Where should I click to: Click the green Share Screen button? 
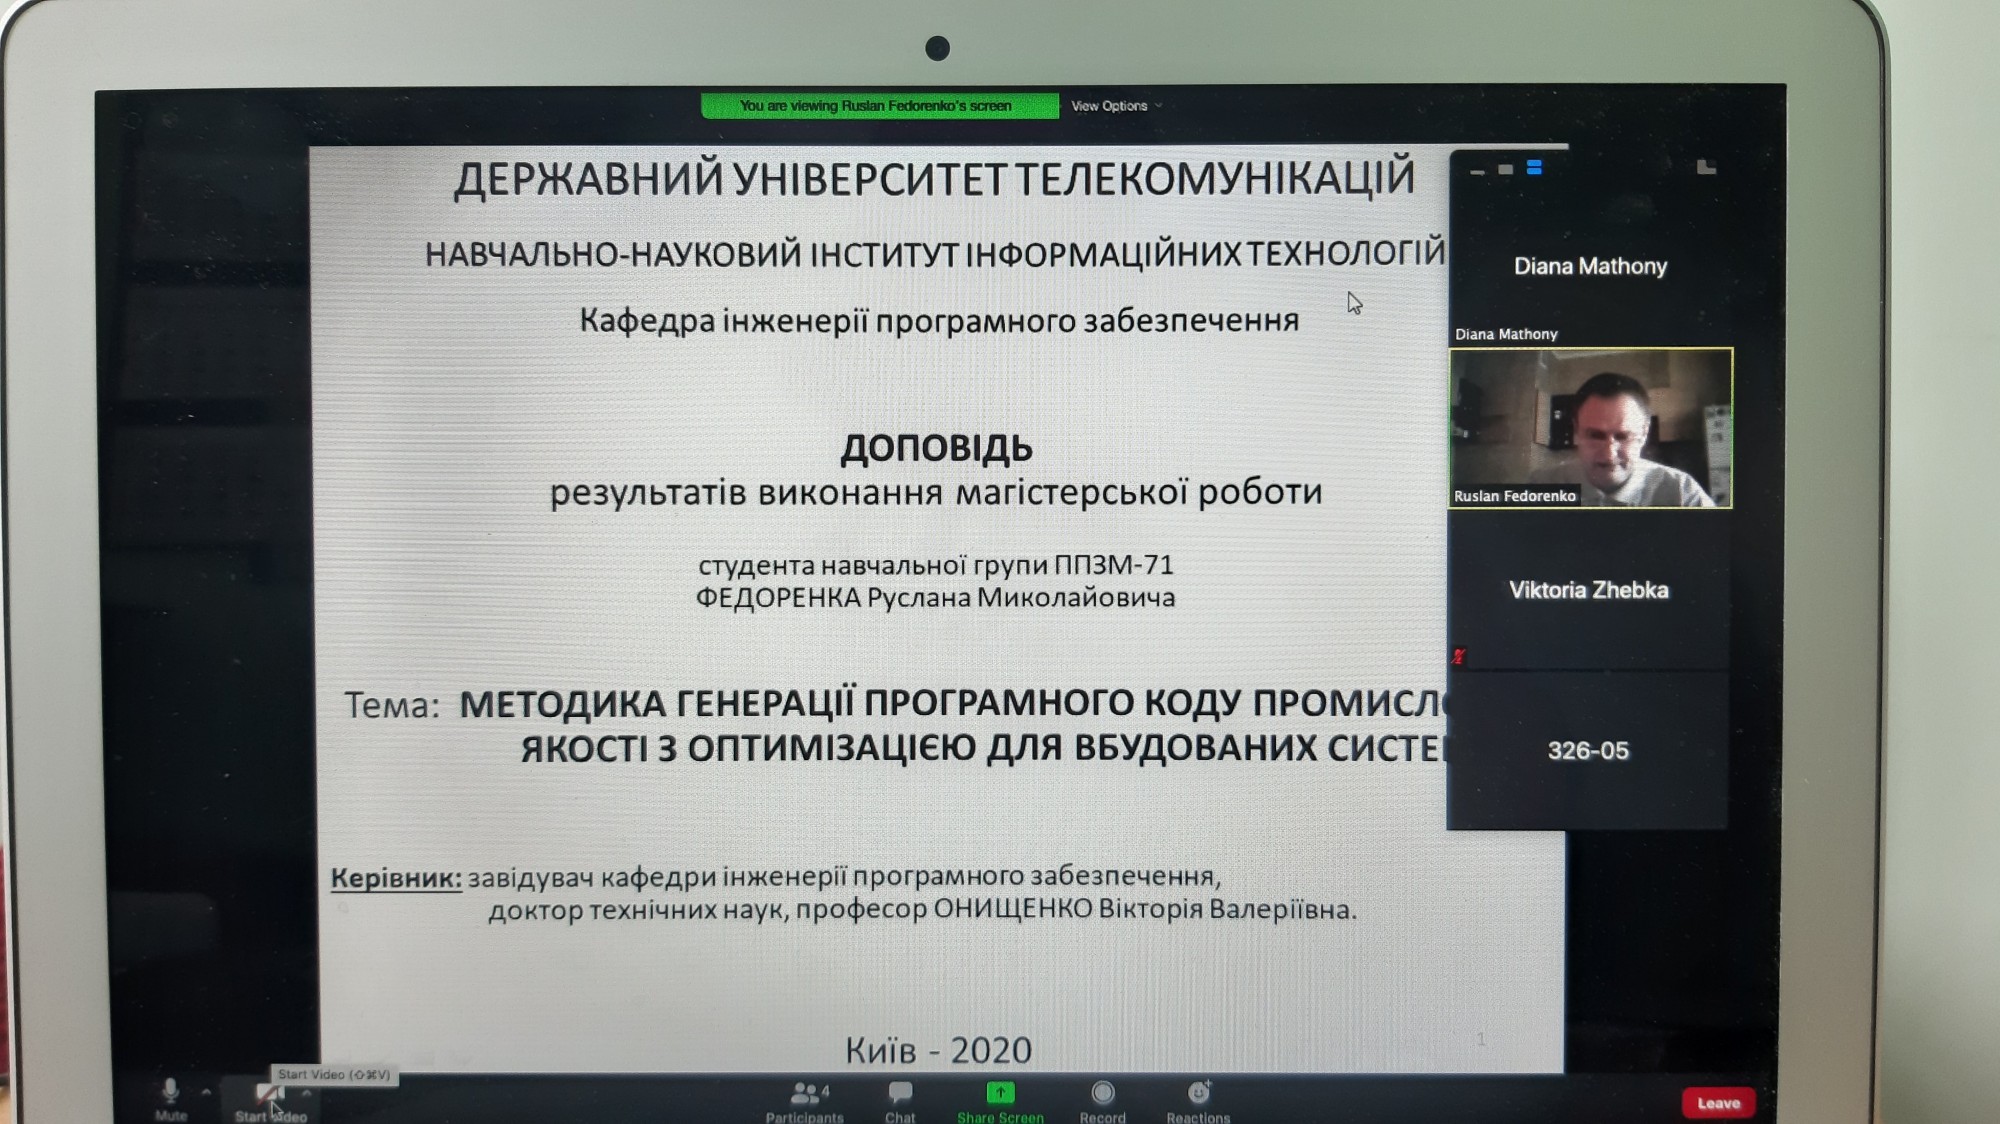(1000, 1101)
